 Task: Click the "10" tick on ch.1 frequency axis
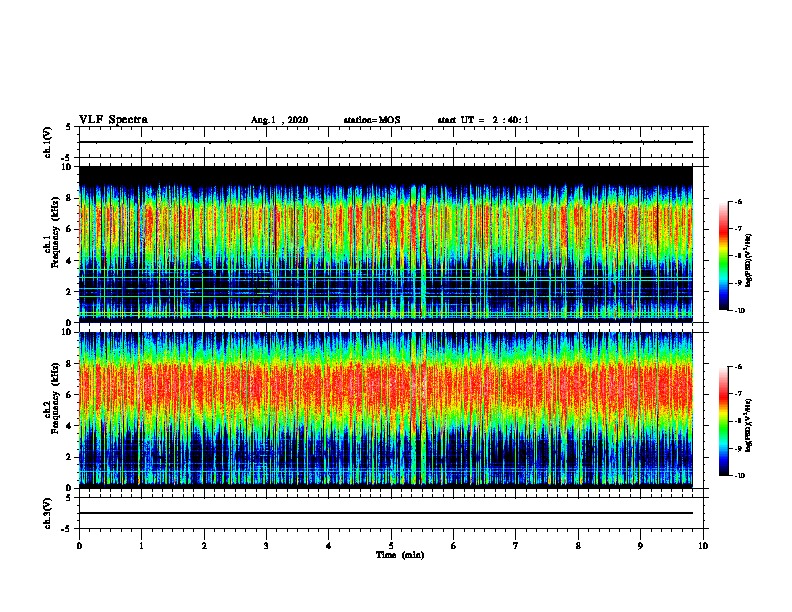pos(67,167)
